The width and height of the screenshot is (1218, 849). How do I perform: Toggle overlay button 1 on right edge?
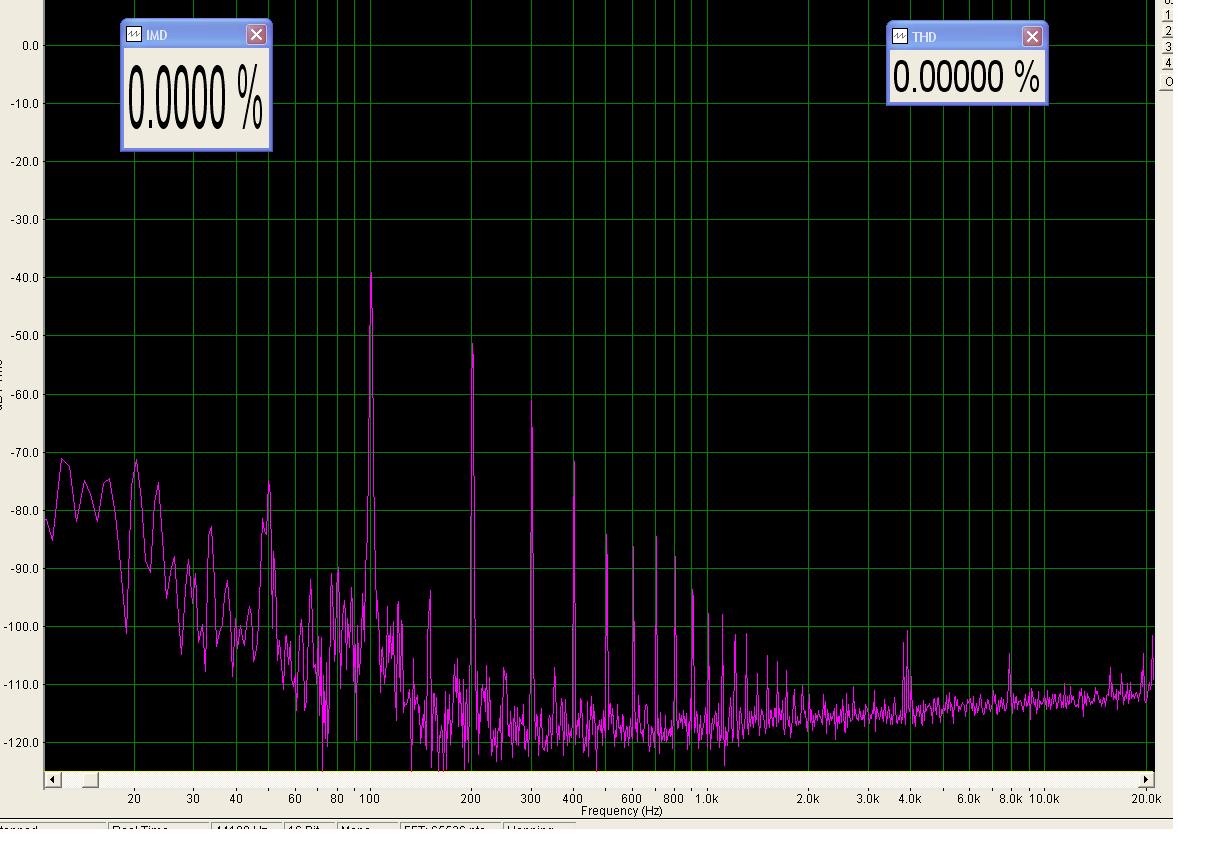[1168, 17]
